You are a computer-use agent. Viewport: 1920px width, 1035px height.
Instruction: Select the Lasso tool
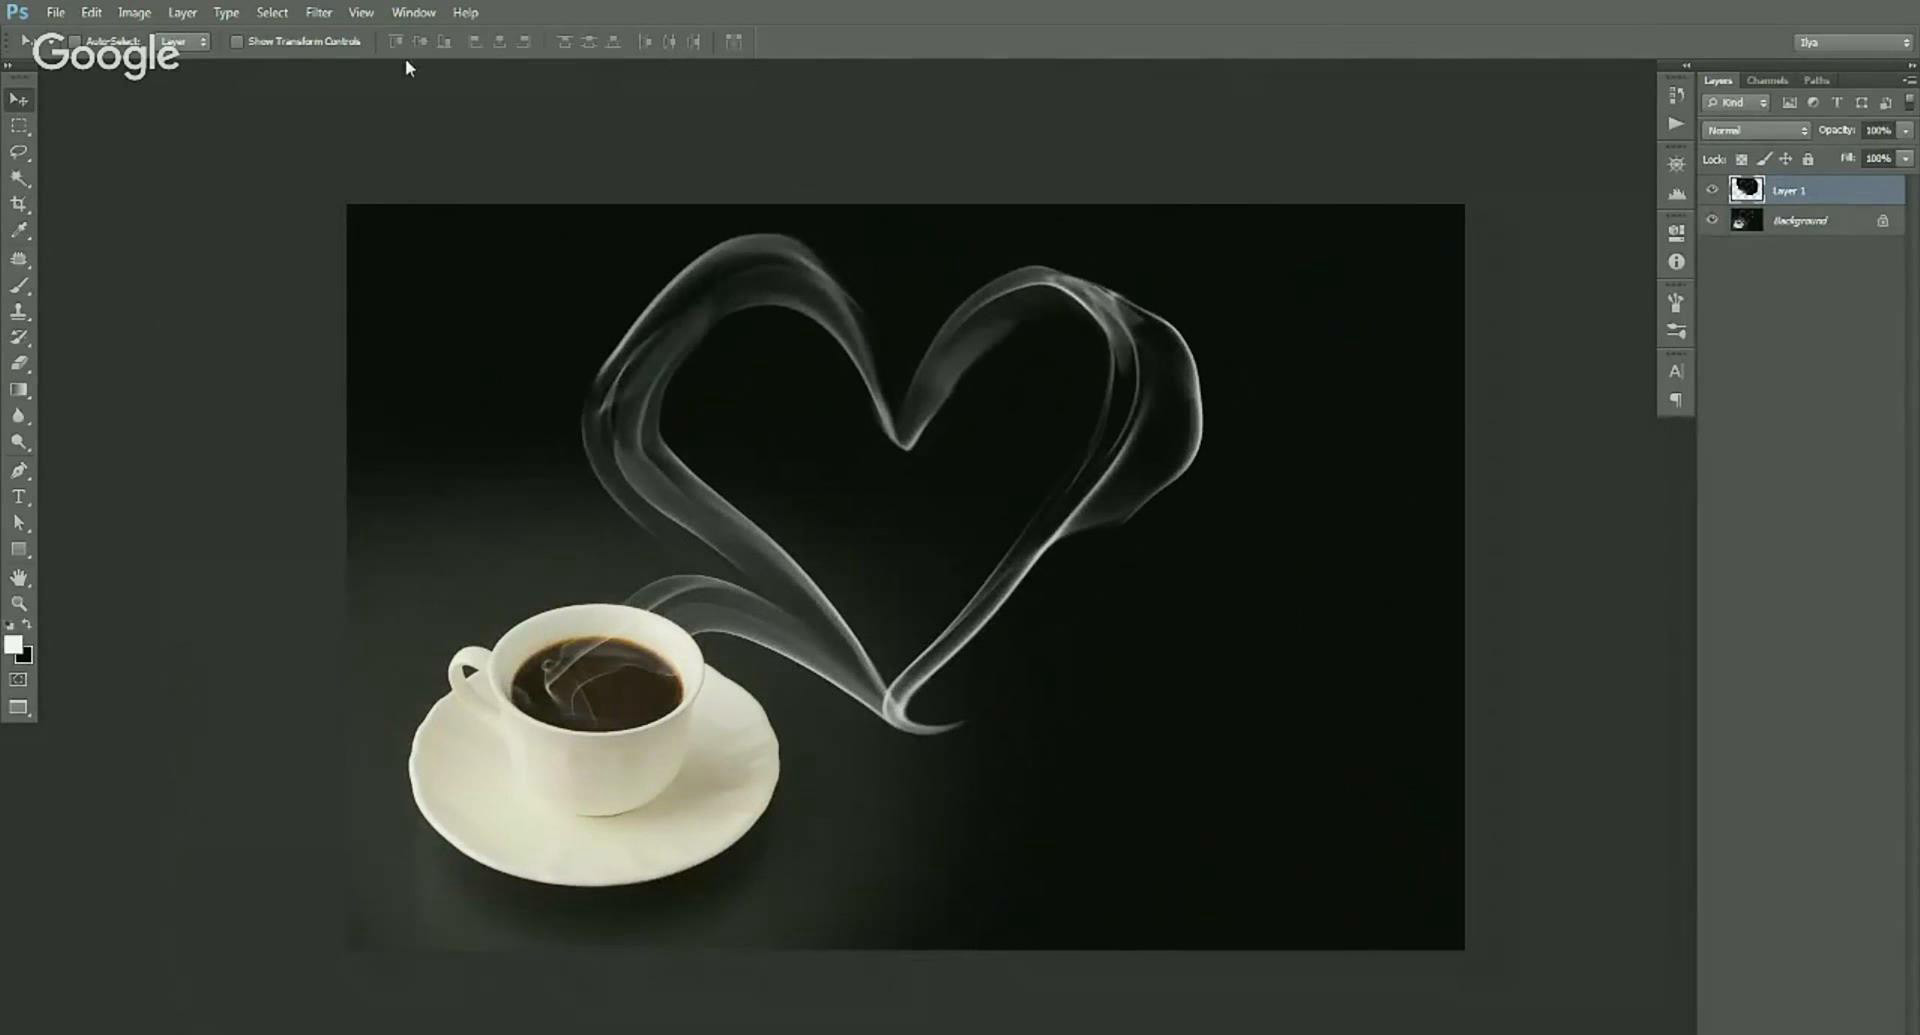(x=19, y=152)
